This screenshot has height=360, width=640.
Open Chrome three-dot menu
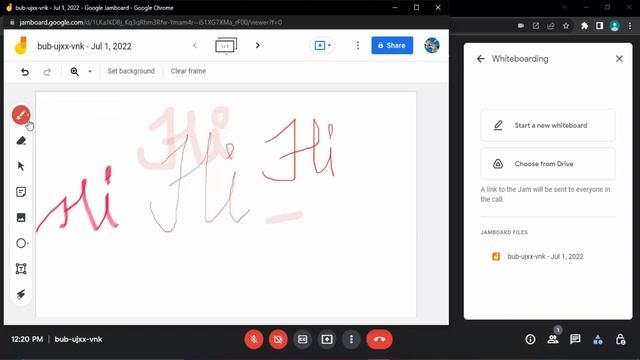(x=630, y=26)
